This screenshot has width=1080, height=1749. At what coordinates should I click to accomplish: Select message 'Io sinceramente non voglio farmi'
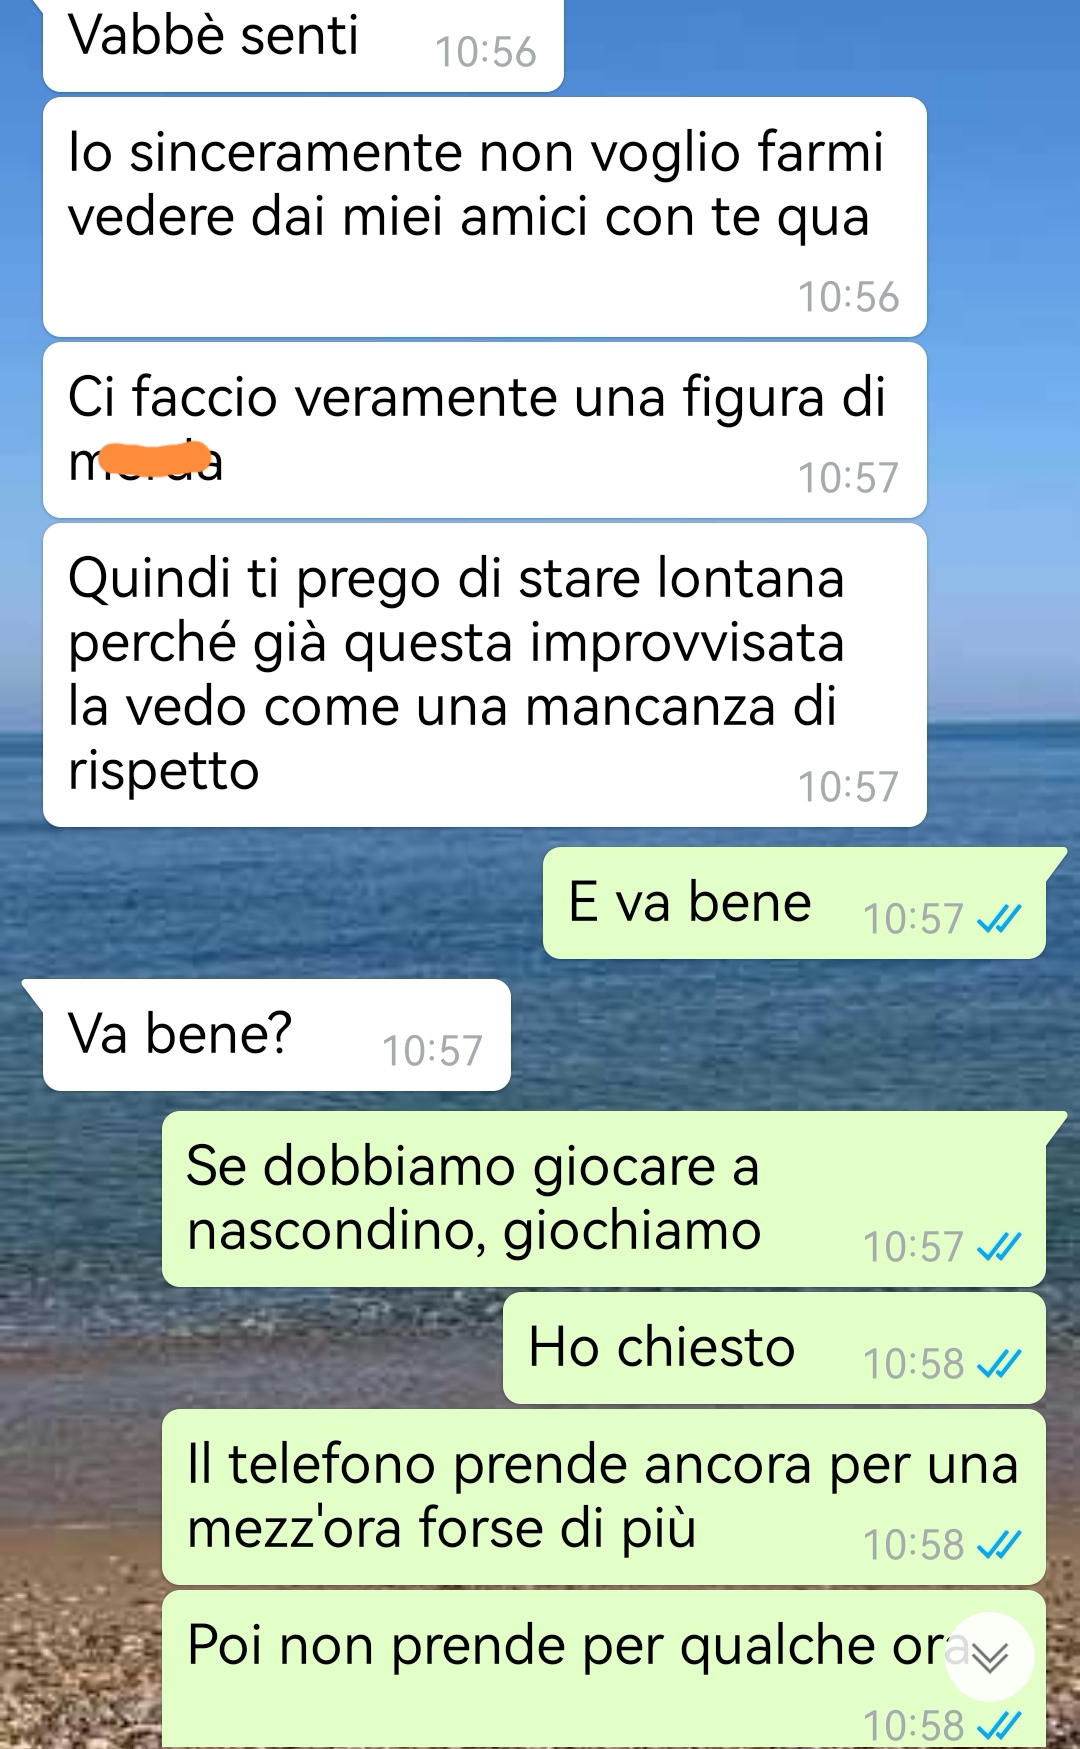coord(485,217)
